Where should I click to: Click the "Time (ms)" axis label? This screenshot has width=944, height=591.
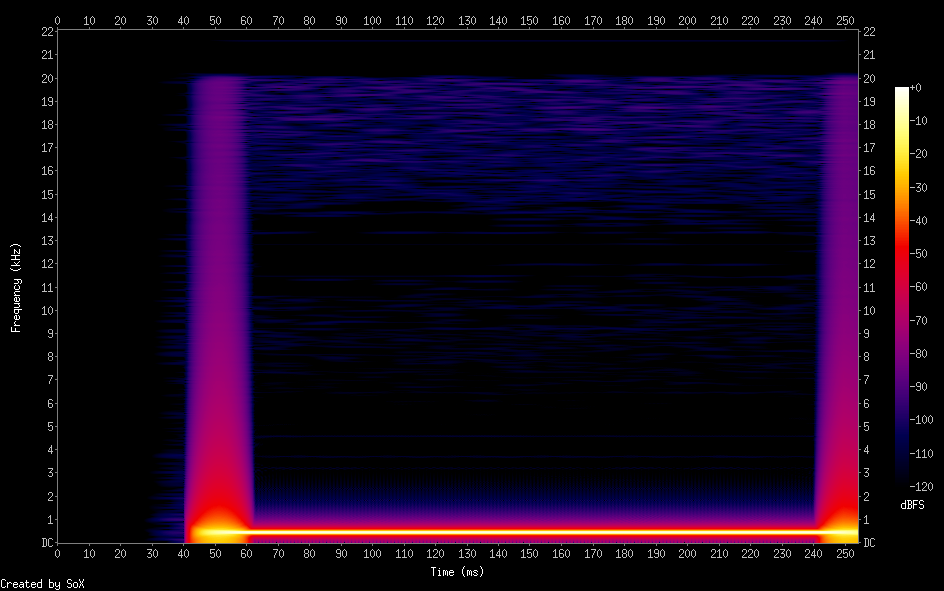(457, 572)
